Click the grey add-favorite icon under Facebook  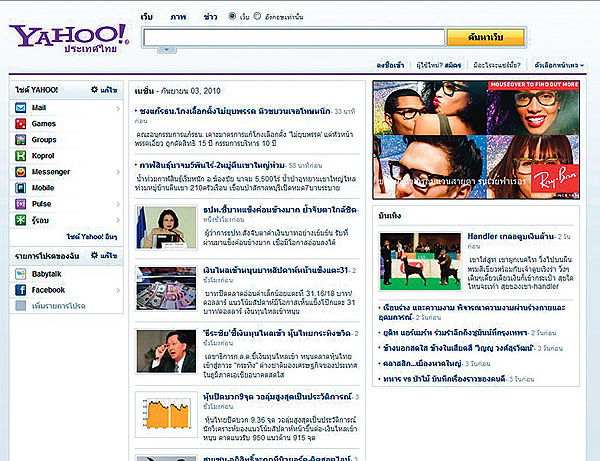pyautogui.click(x=20, y=306)
